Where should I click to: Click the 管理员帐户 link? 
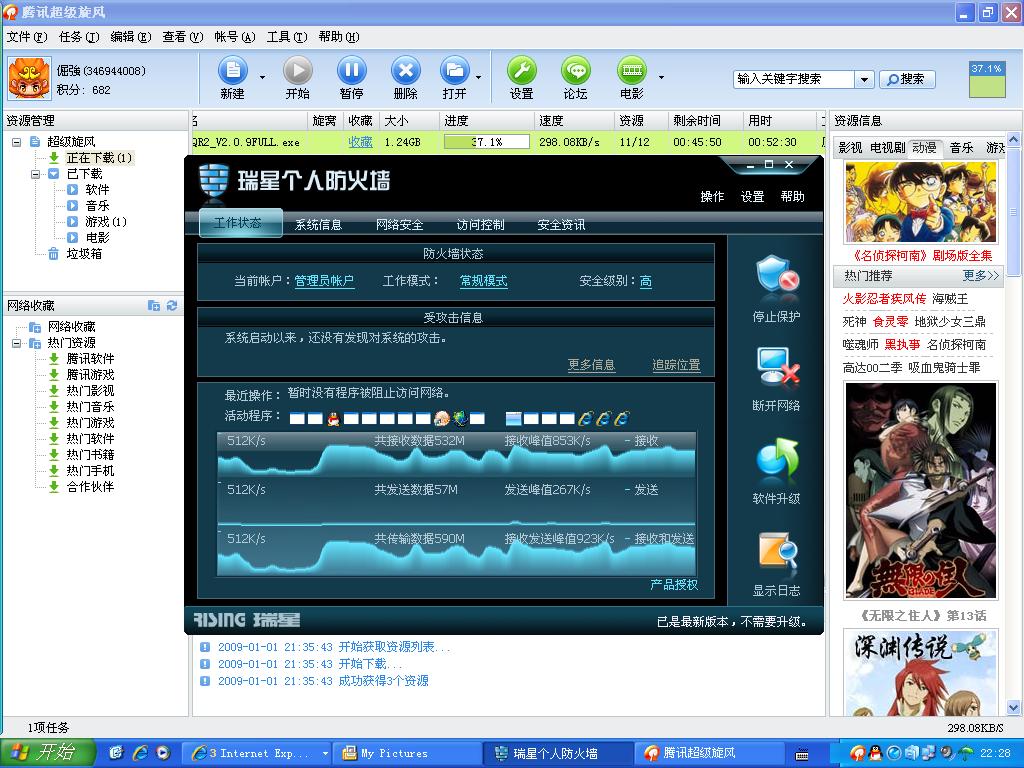tap(325, 281)
